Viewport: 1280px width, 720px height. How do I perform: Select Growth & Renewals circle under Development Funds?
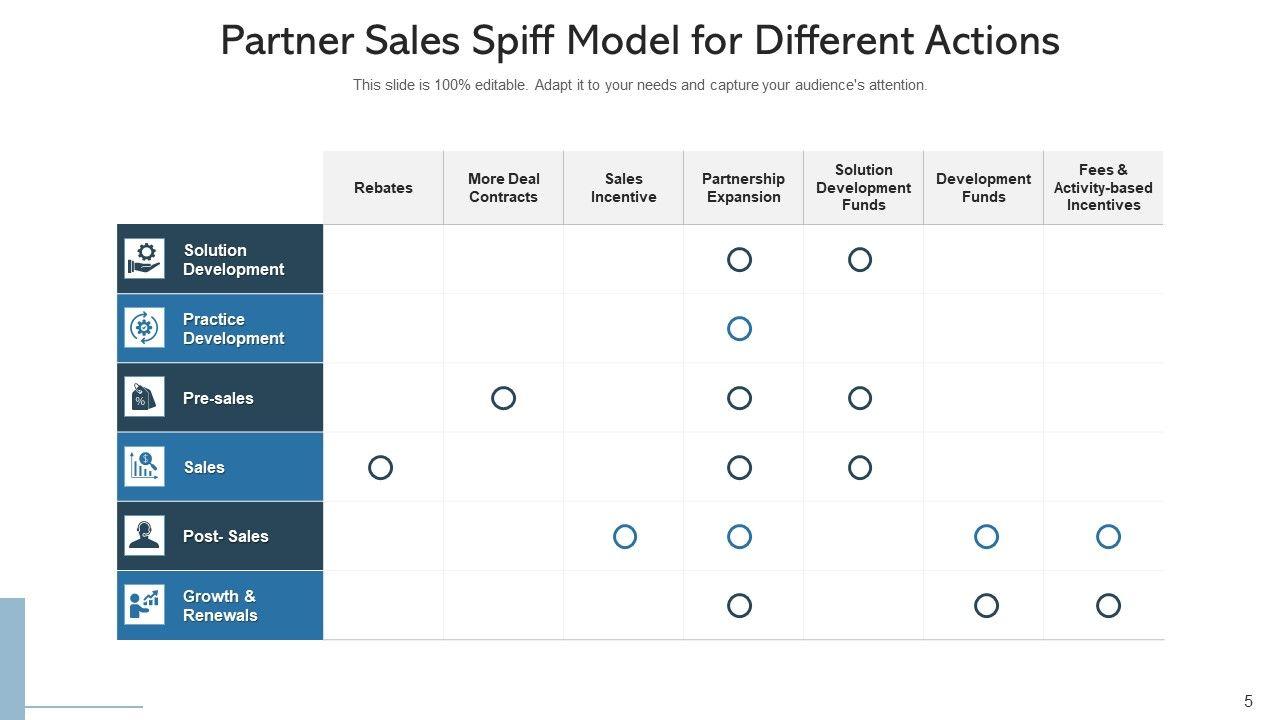pos(986,606)
